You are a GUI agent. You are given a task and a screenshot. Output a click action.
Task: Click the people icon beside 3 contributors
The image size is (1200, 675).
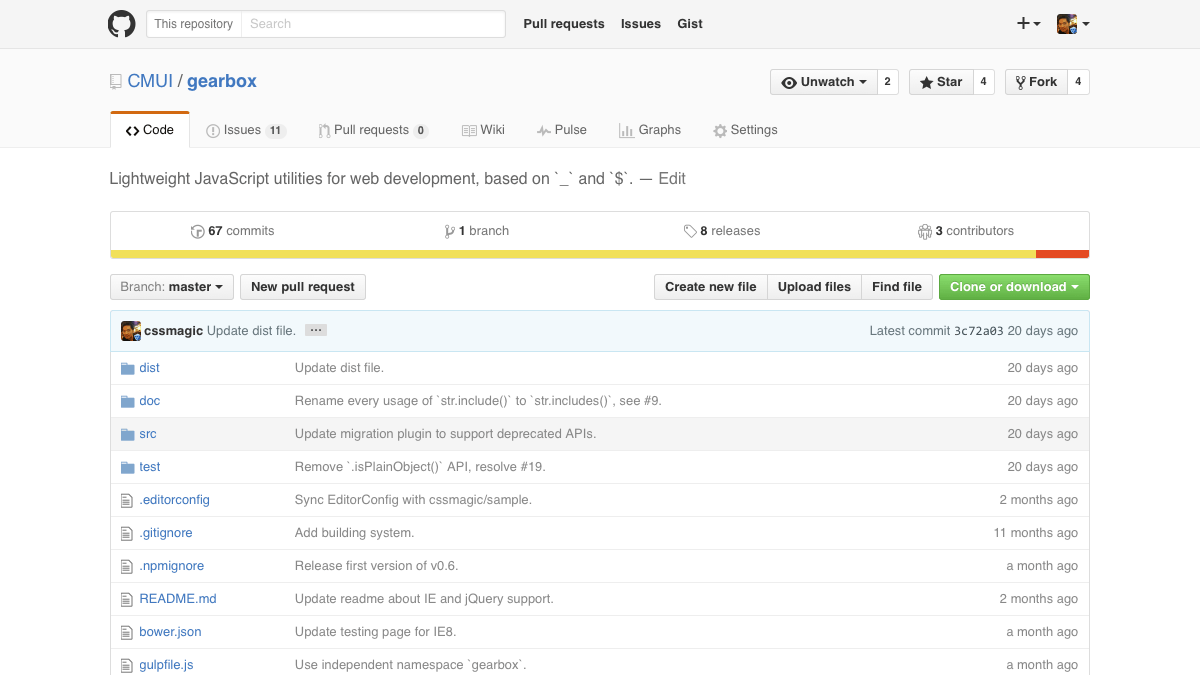point(925,231)
